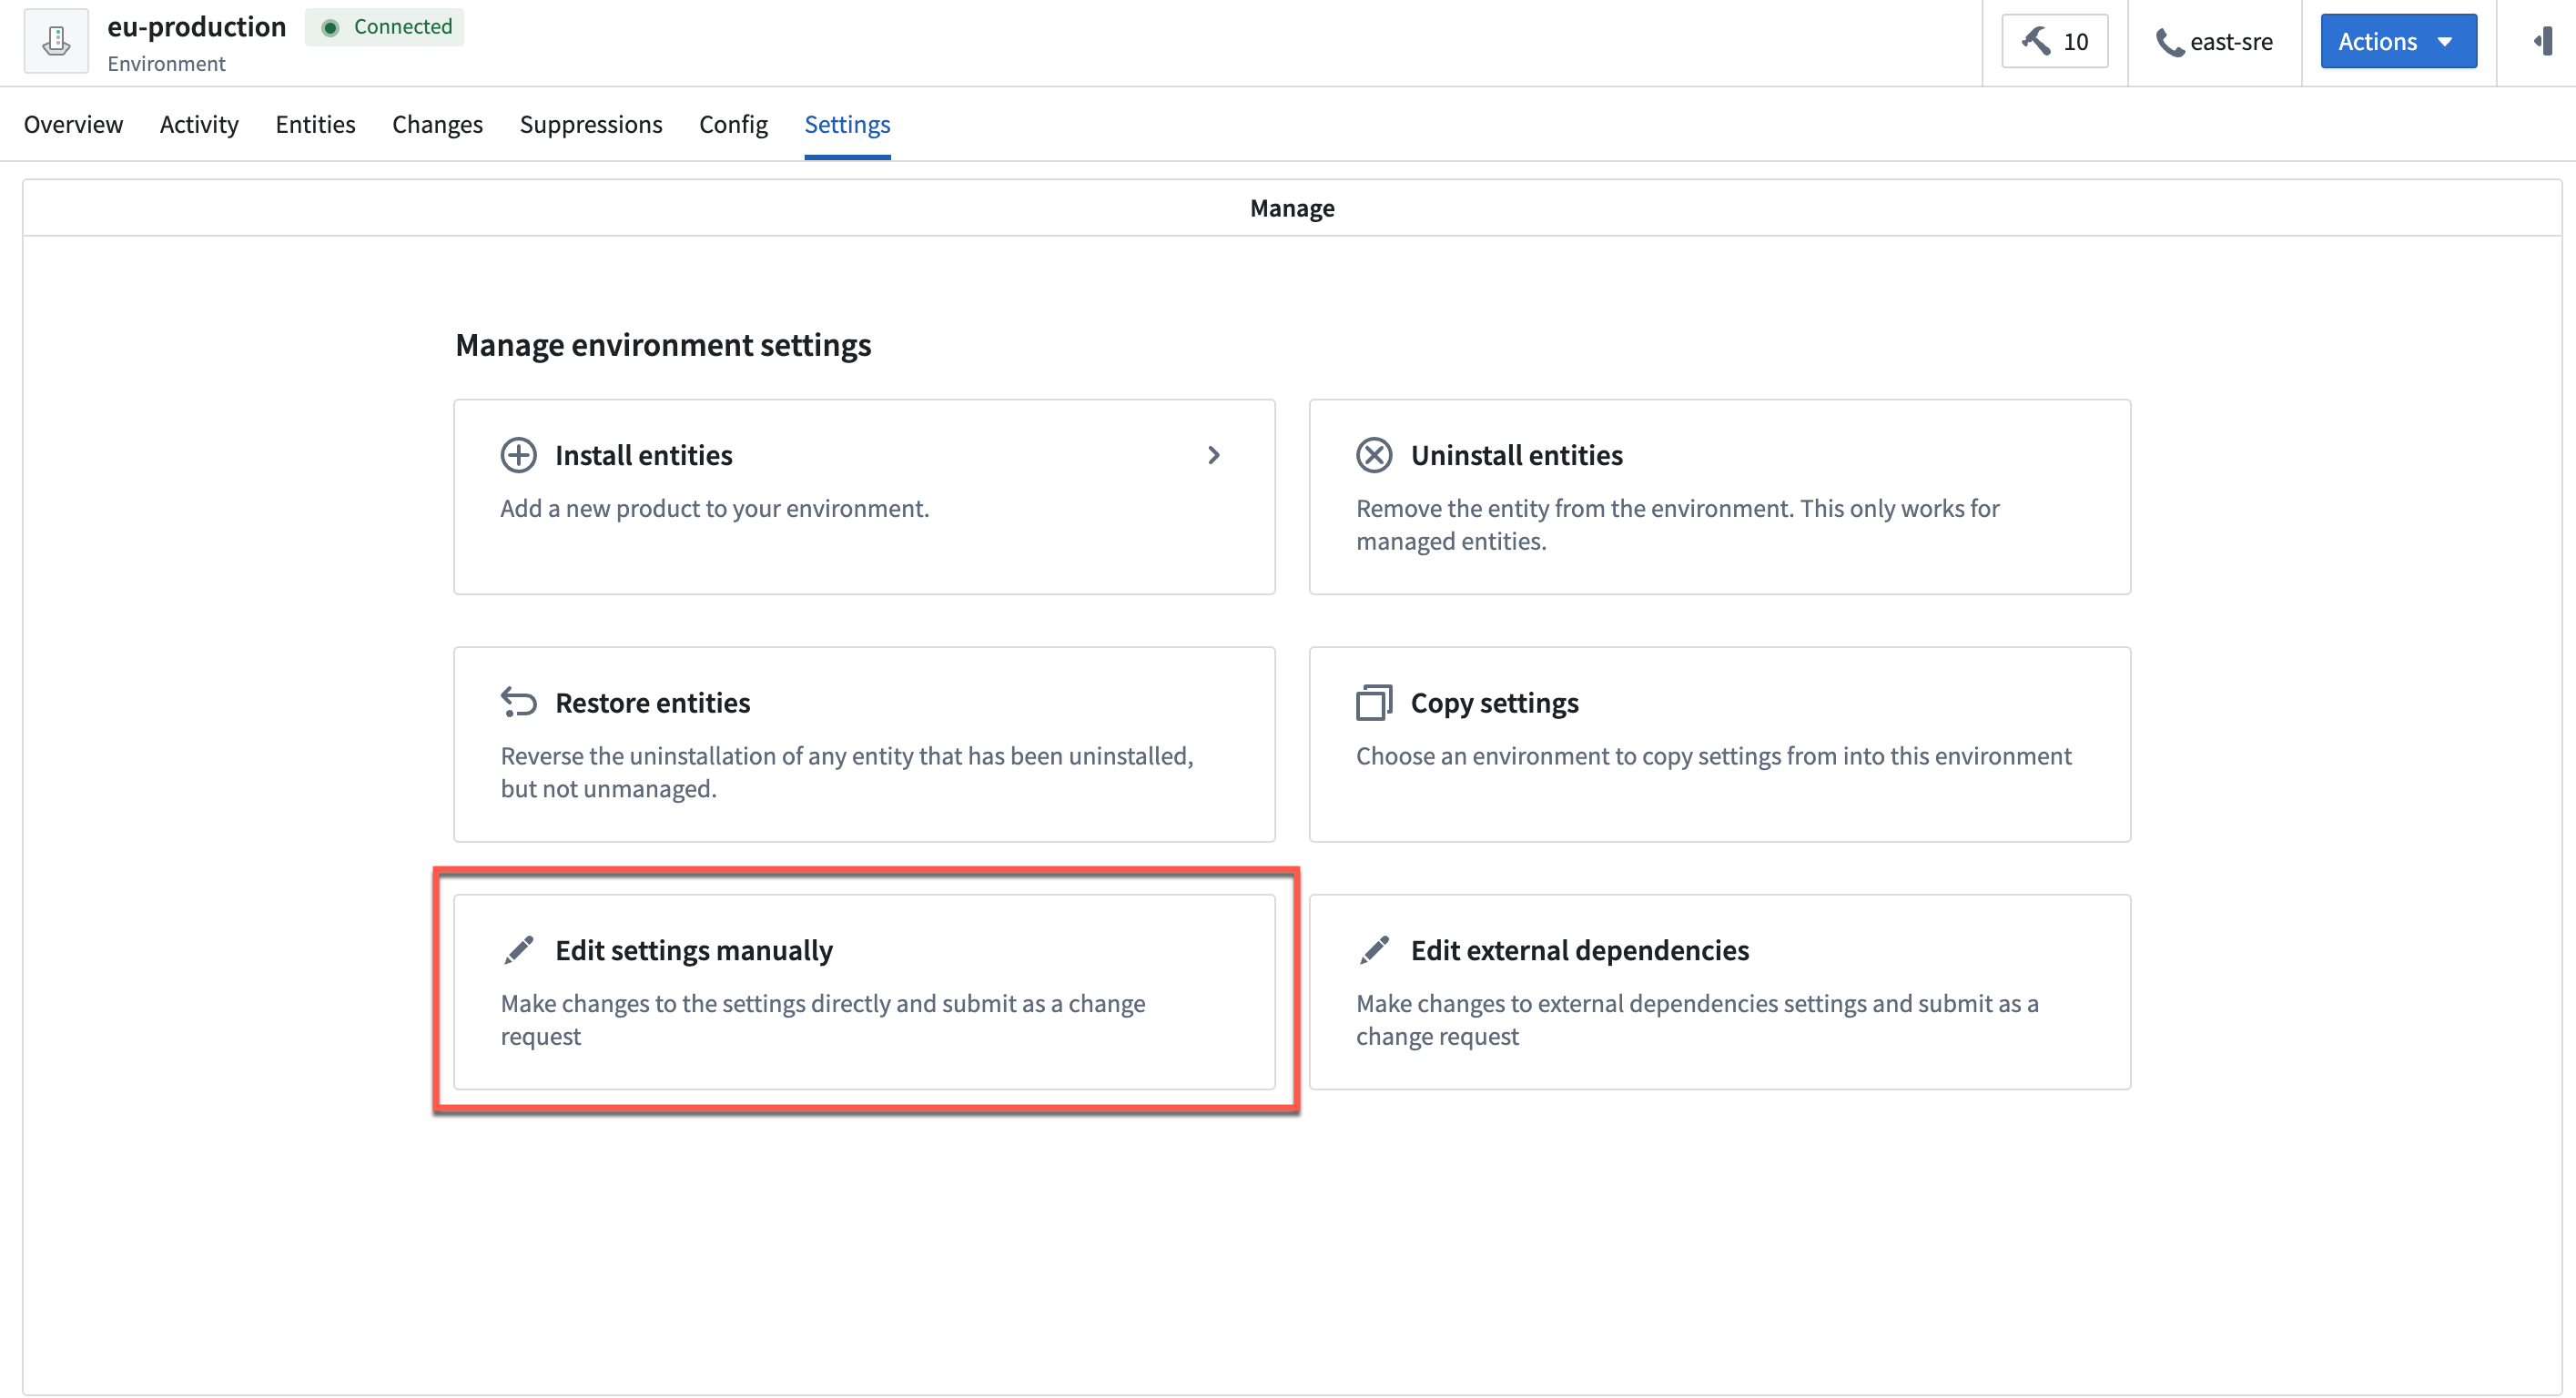The height and width of the screenshot is (1398, 2576).
Task: Click the undo-arrow icon on Restore entities
Action: [x=518, y=702]
